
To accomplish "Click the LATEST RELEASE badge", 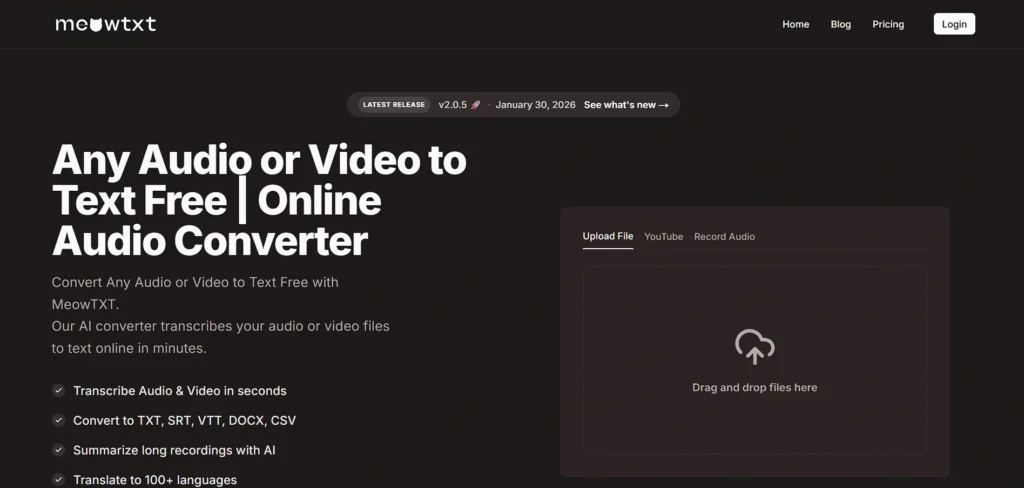I will (x=394, y=105).
